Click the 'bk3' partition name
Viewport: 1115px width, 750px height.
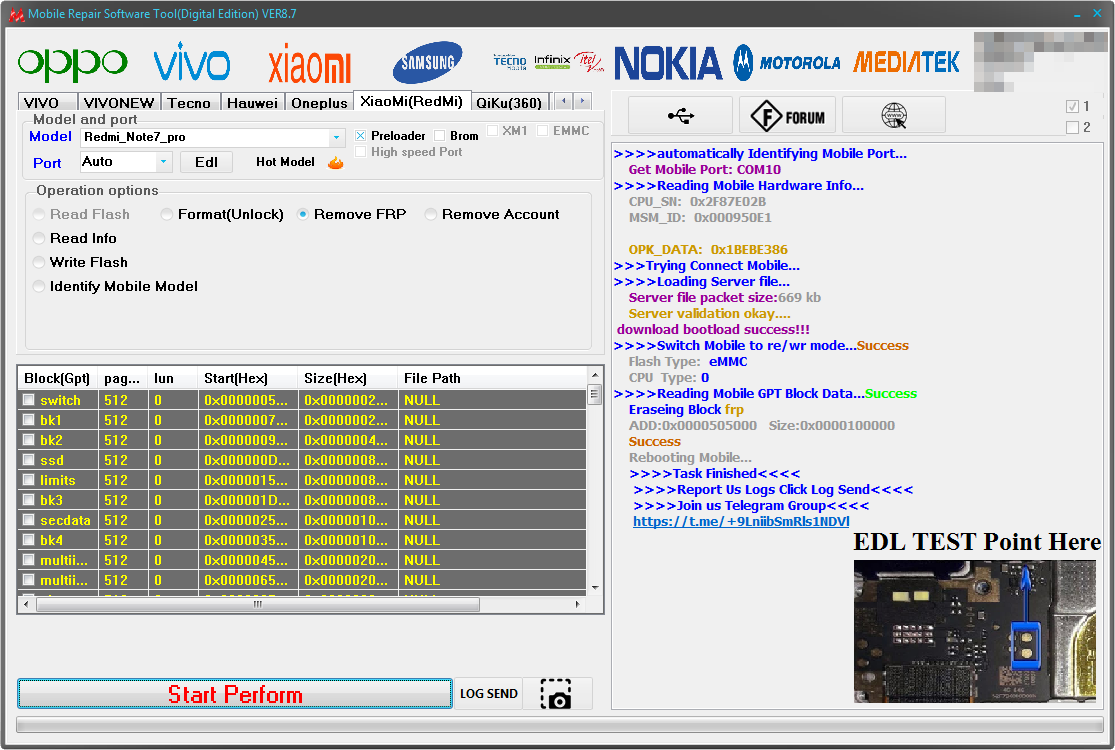[x=51, y=500]
